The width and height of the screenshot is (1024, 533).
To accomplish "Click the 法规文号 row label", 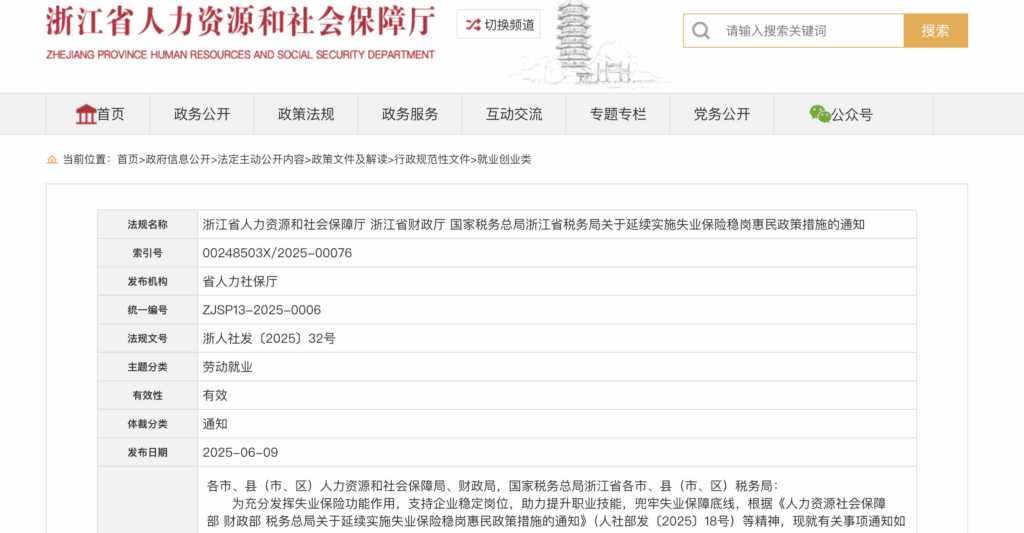I will click(148, 338).
